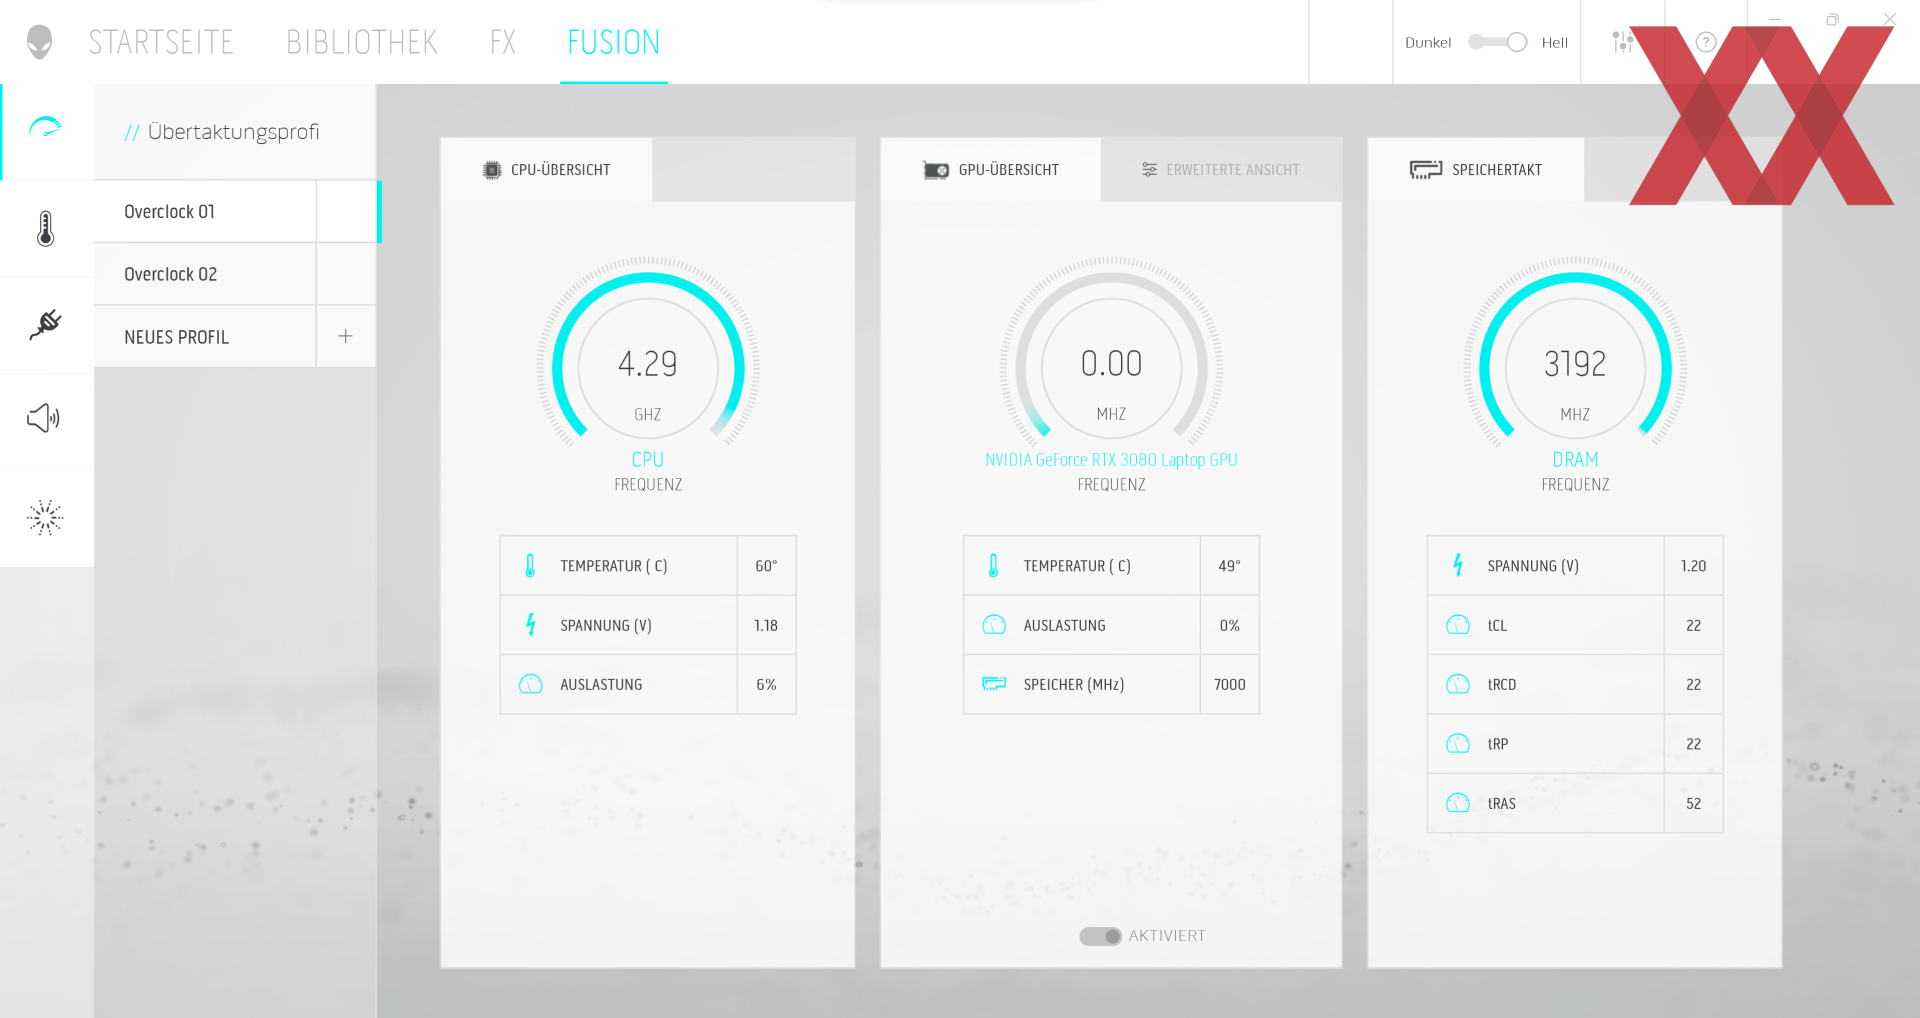Image resolution: width=1920 pixels, height=1018 pixels.
Task: Switch to the BIBLIOTHEK tab
Action: 362,42
